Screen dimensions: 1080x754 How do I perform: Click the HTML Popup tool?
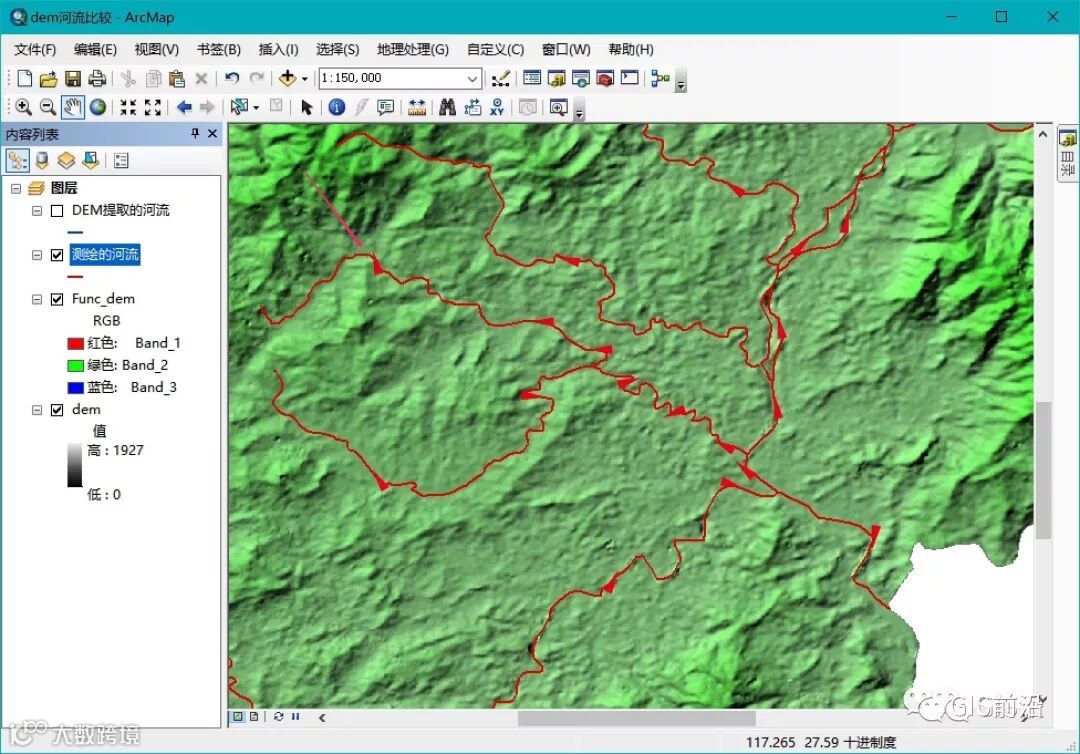pos(386,107)
